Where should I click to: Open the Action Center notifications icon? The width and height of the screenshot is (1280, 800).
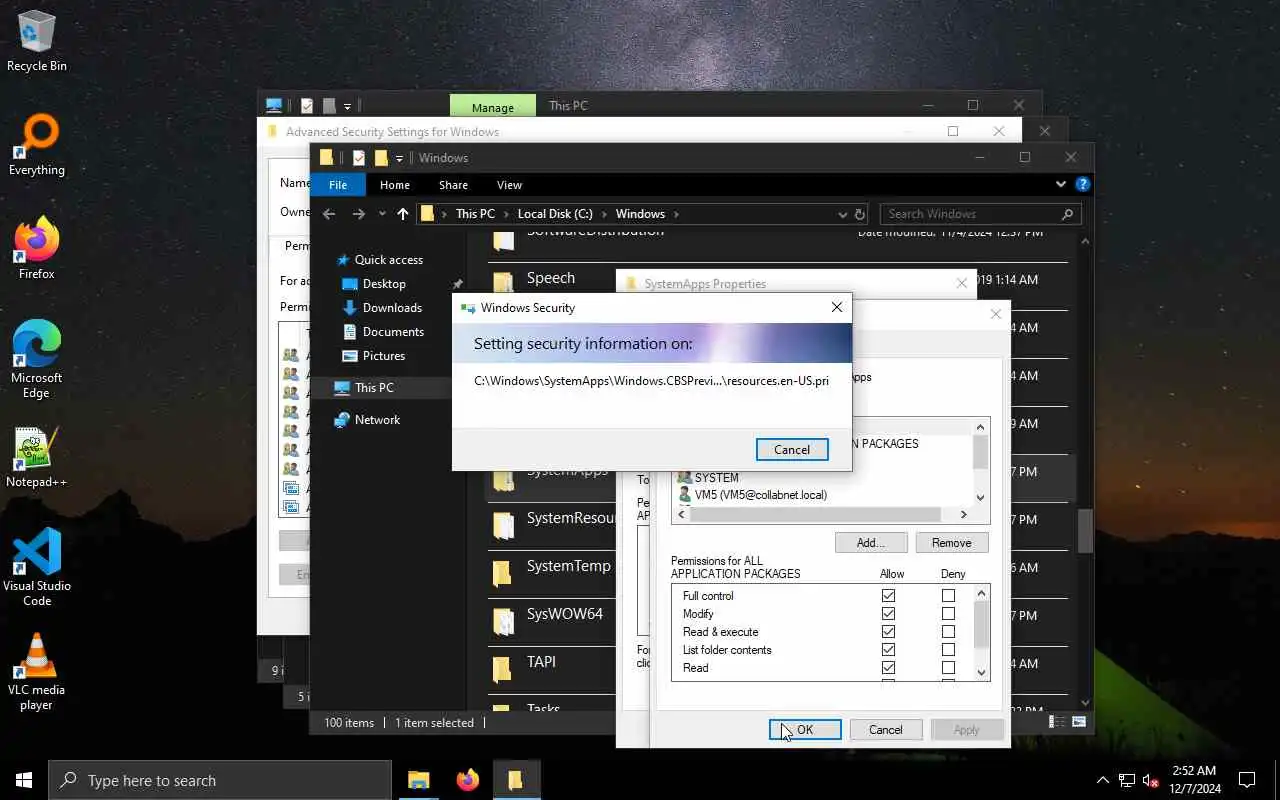(x=1247, y=780)
